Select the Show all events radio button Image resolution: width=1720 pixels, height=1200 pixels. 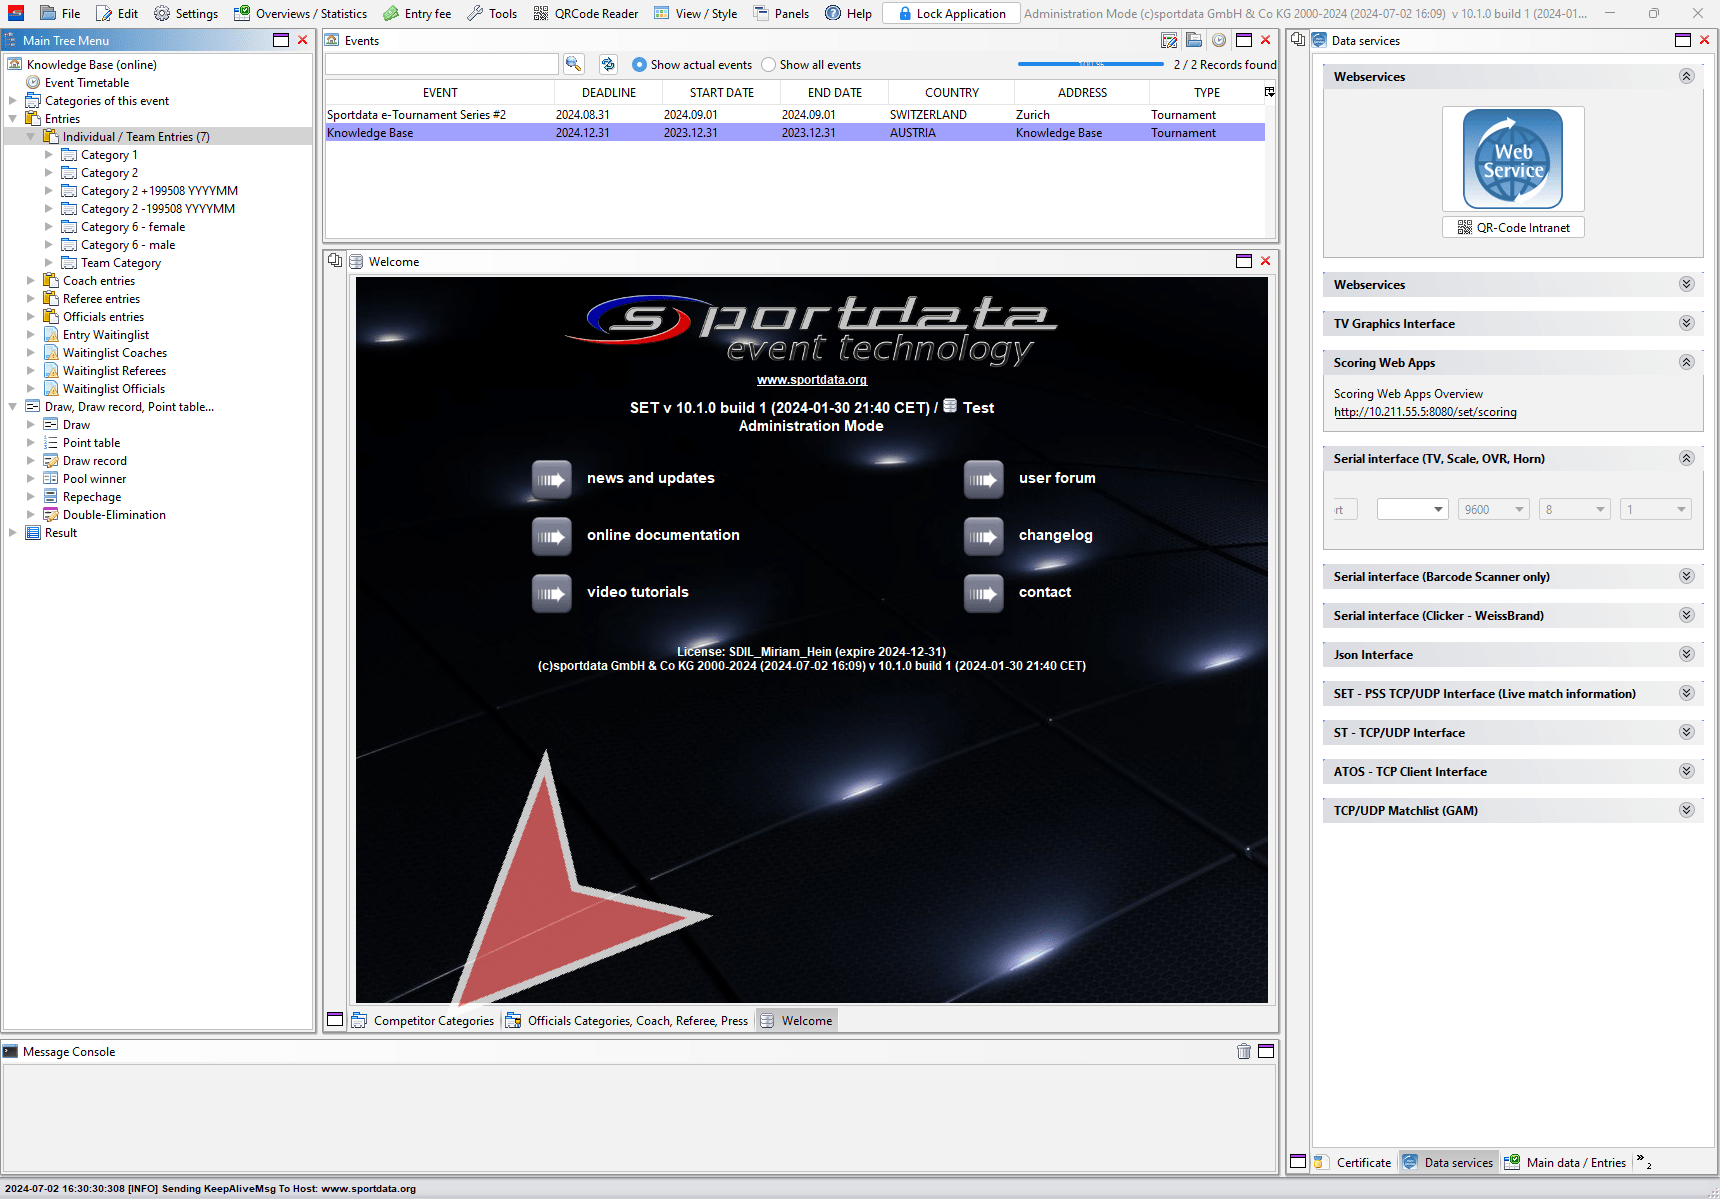point(768,65)
